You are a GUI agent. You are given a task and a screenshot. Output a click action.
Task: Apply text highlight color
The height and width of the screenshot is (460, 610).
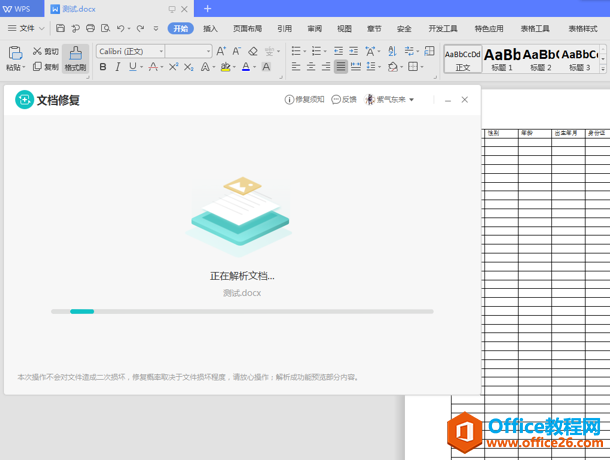pyautogui.click(x=225, y=67)
